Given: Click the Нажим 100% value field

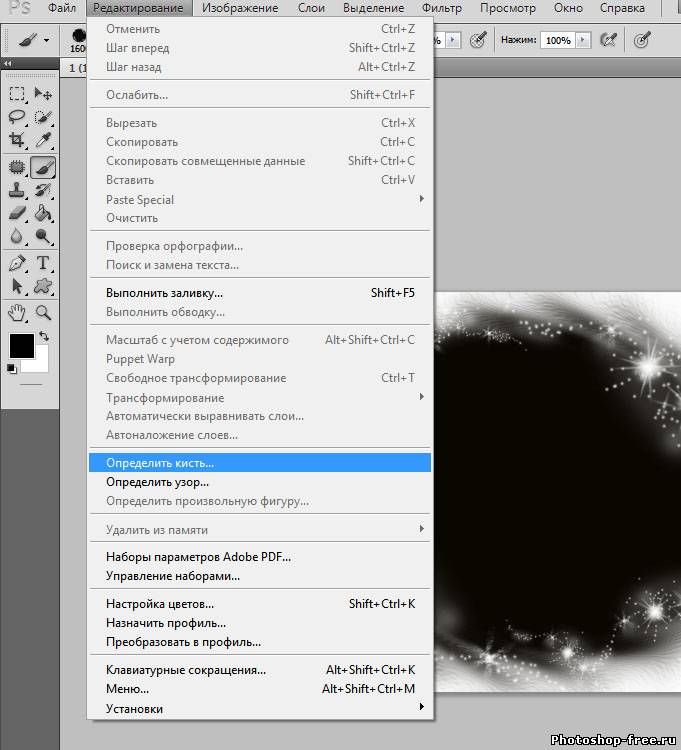Looking at the screenshot, I should pyautogui.click(x=557, y=40).
